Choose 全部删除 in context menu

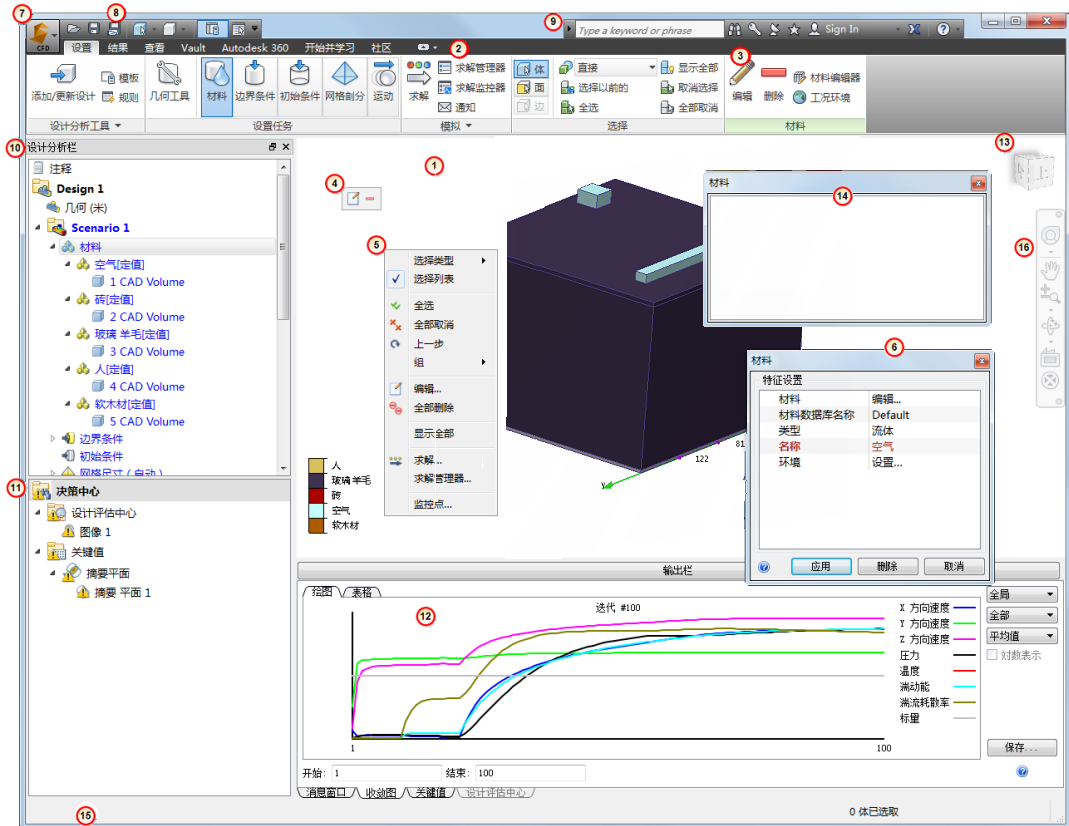(x=441, y=408)
